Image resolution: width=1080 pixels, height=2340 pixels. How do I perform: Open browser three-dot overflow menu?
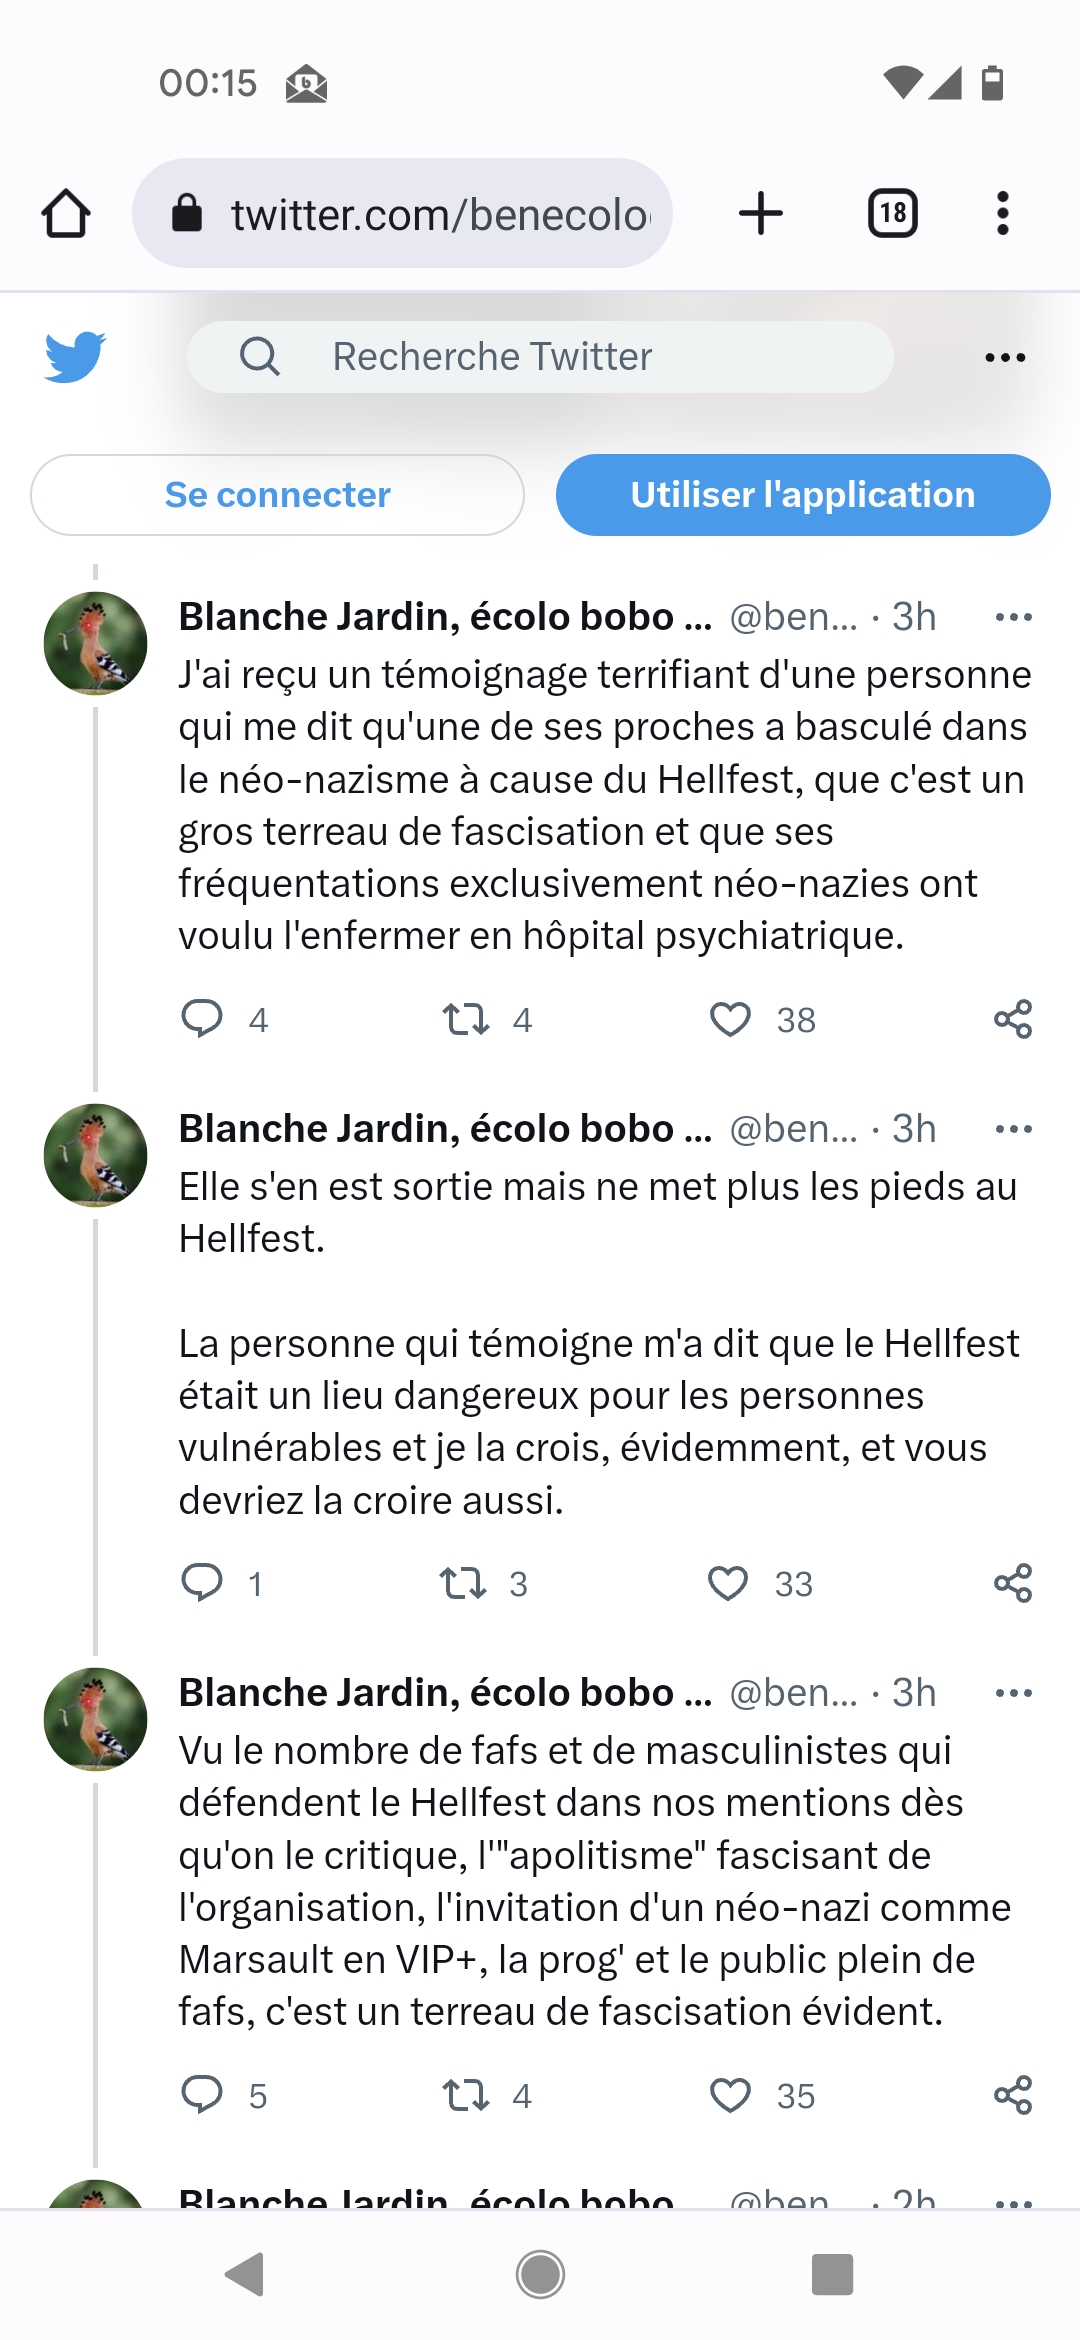pyautogui.click(x=1003, y=213)
